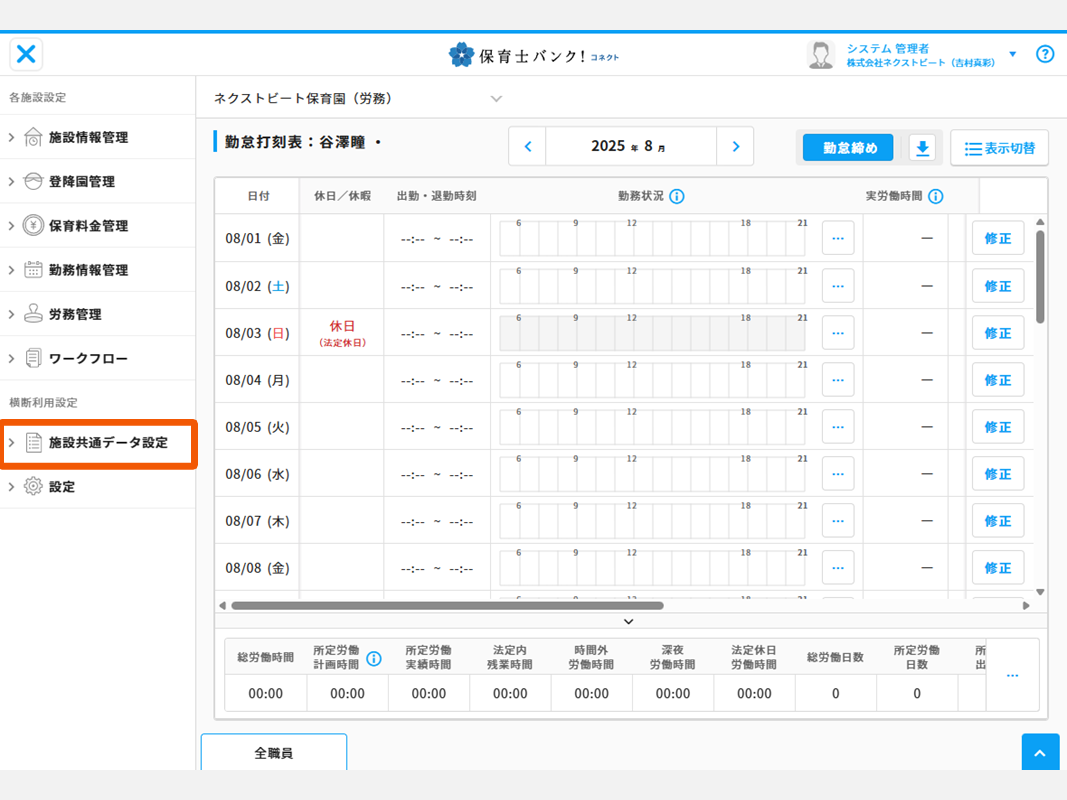Click 修正 for the 08/04 (月) row
This screenshot has height=800, width=1067.
tap(997, 380)
